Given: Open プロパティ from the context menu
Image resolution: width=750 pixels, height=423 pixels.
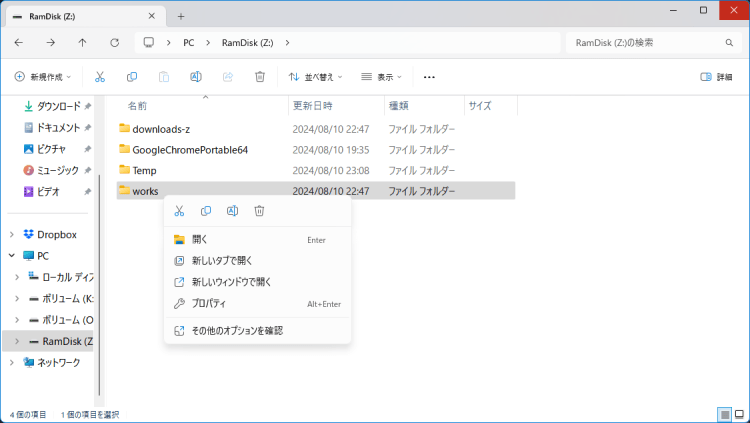Looking at the screenshot, I should point(257,303).
